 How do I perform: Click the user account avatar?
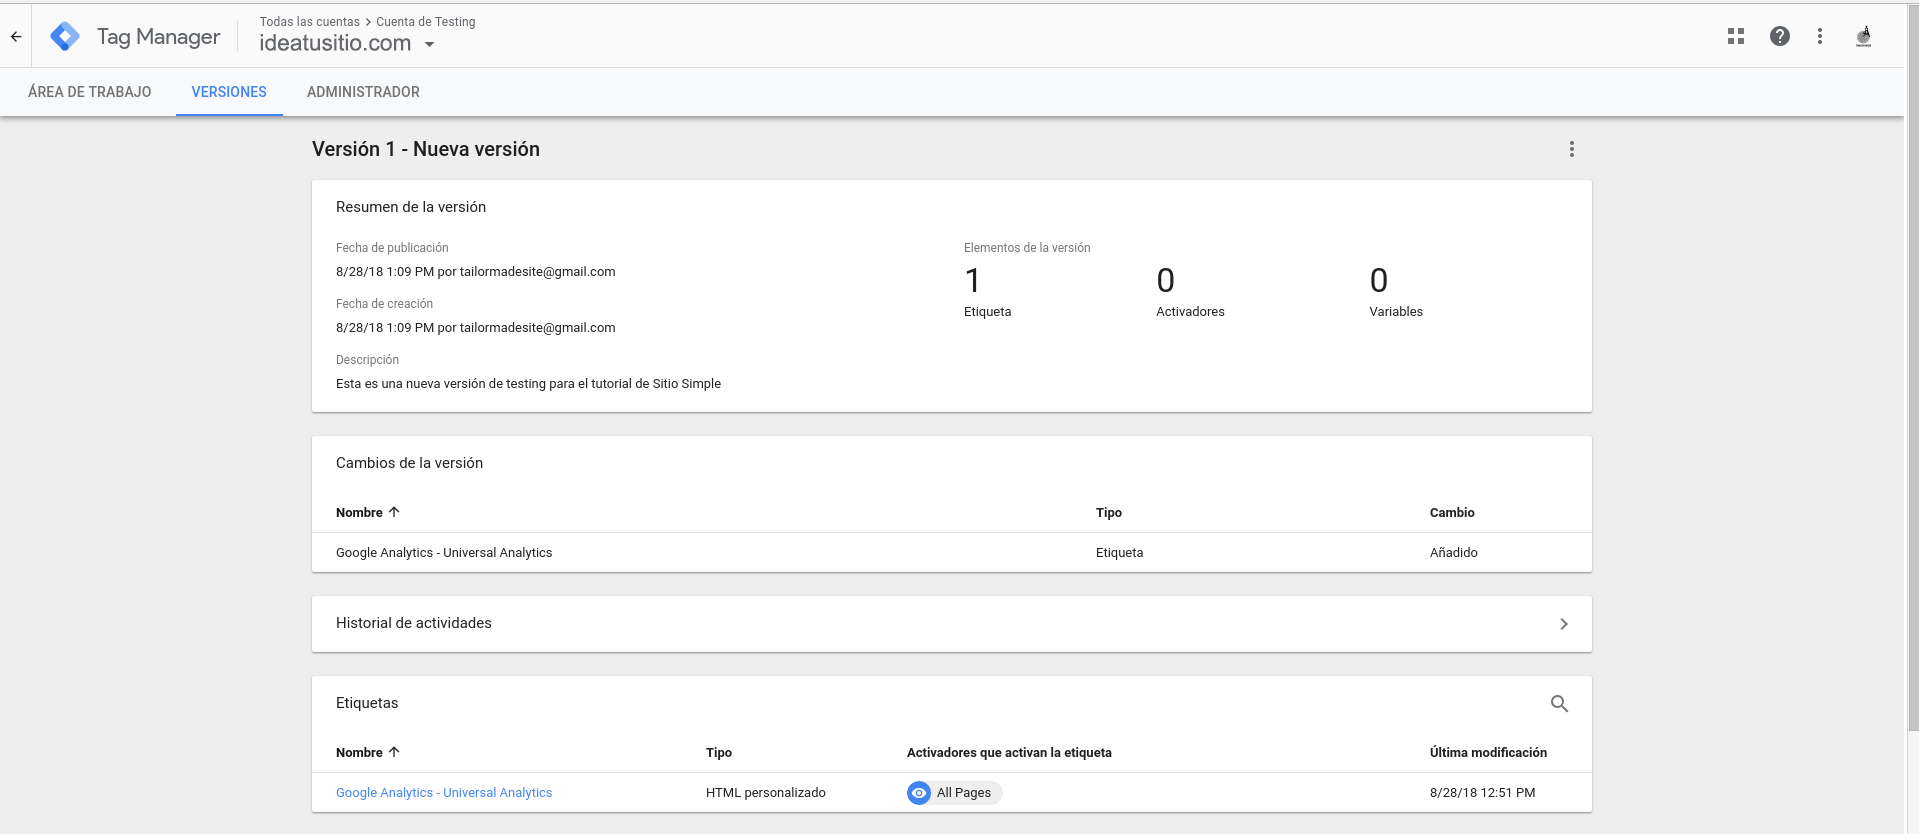(x=1863, y=37)
